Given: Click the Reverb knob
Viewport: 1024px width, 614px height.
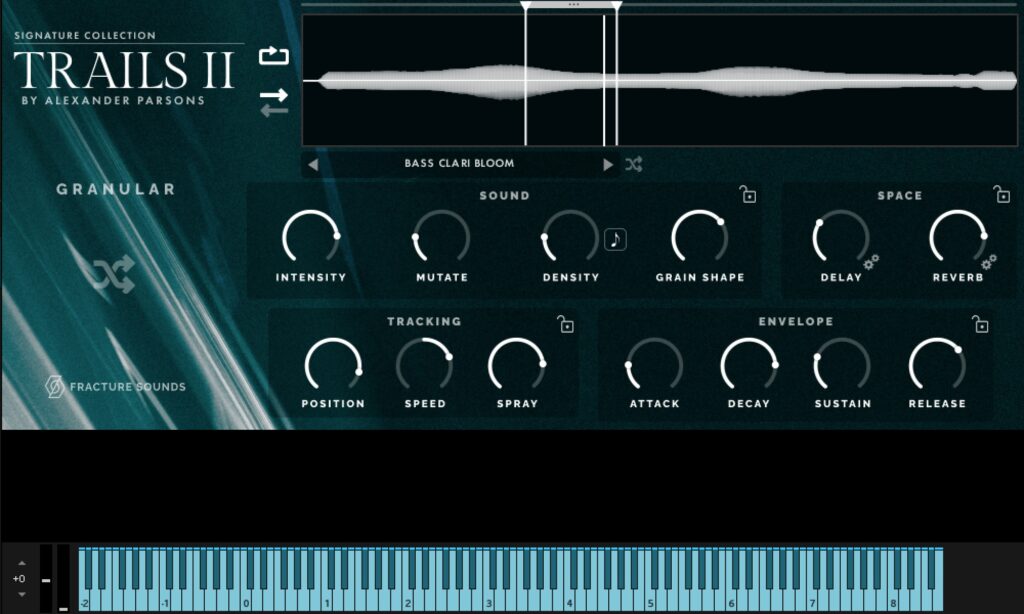Looking at the screenshot, I should tap(958, 238).
